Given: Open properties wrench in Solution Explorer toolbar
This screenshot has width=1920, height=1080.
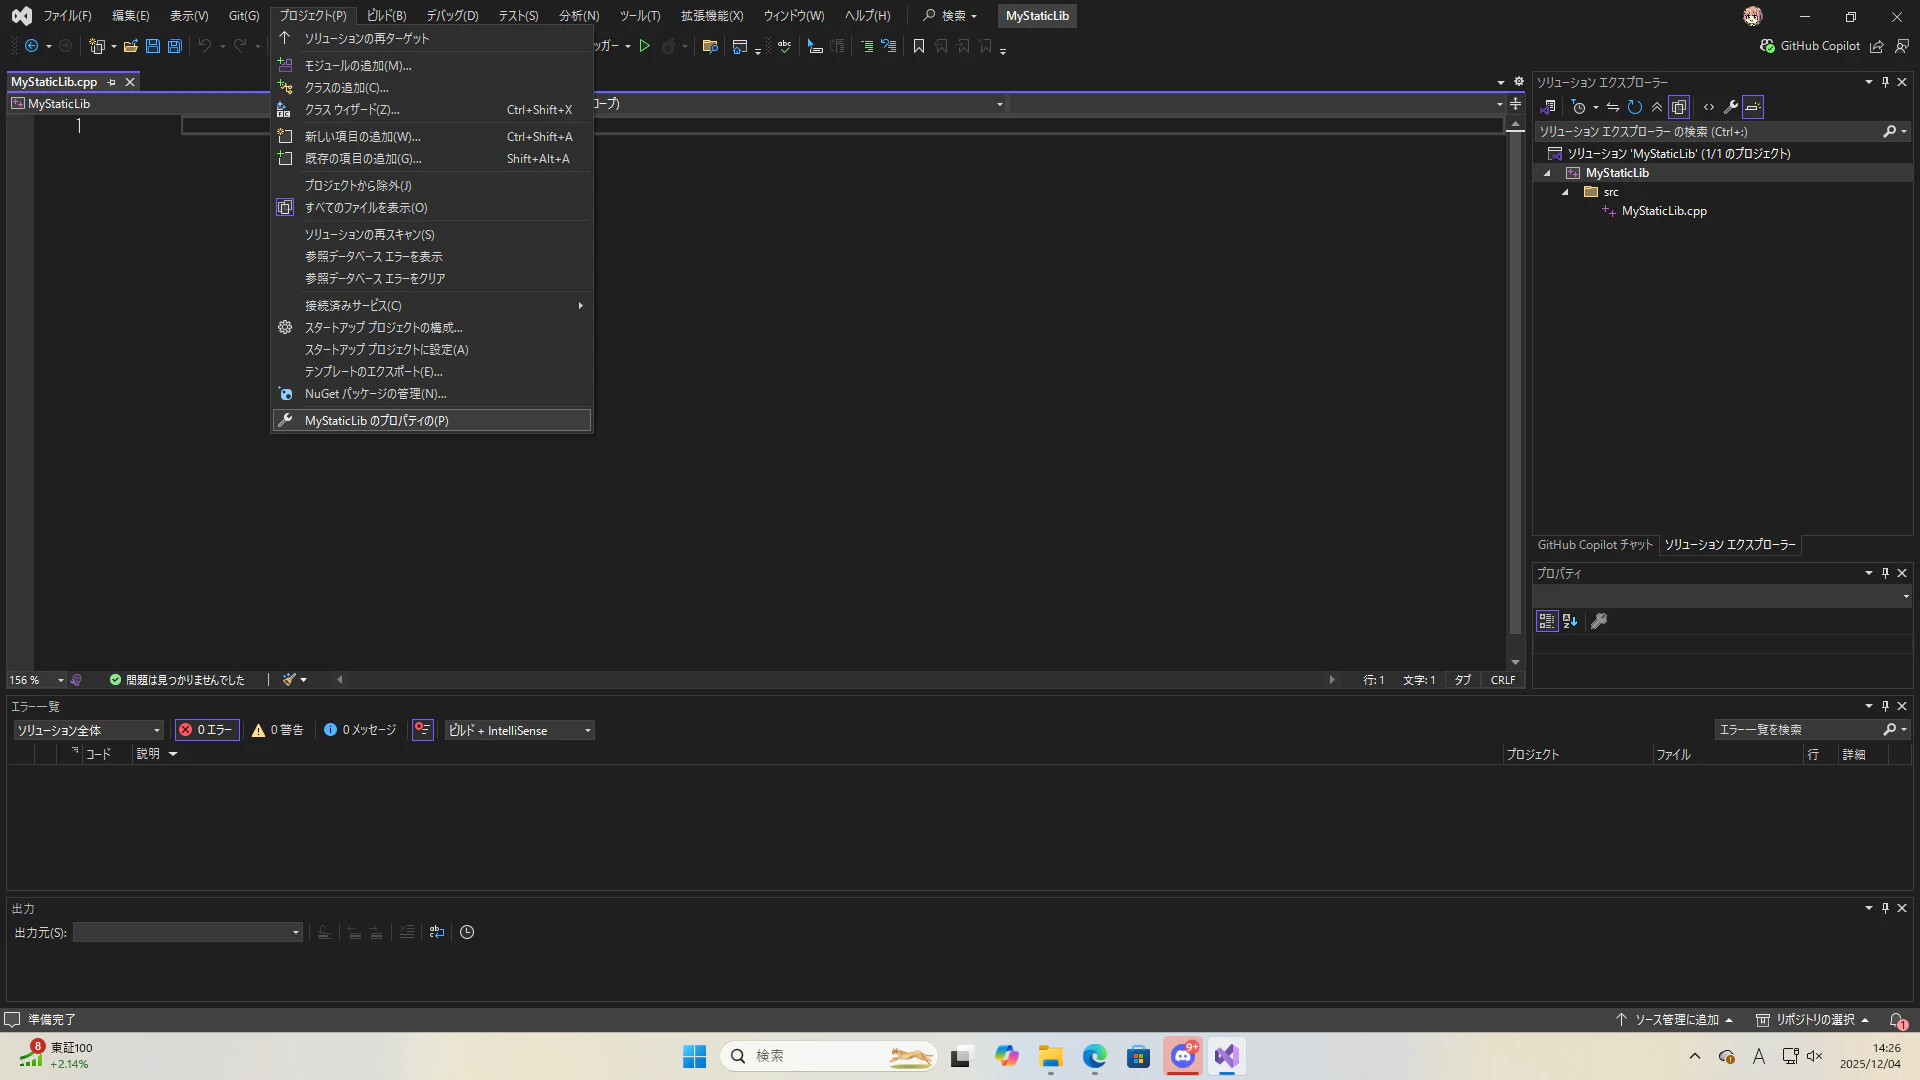Looking at the screenshot, I should (x=1731, y=107).
